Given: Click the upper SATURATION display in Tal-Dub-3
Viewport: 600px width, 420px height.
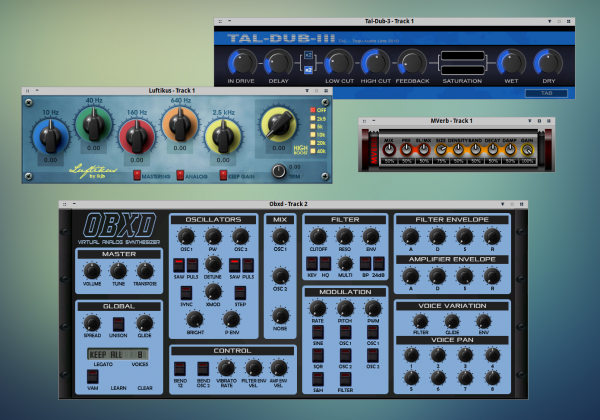Looking at the screenshot, I should [462, 56].
